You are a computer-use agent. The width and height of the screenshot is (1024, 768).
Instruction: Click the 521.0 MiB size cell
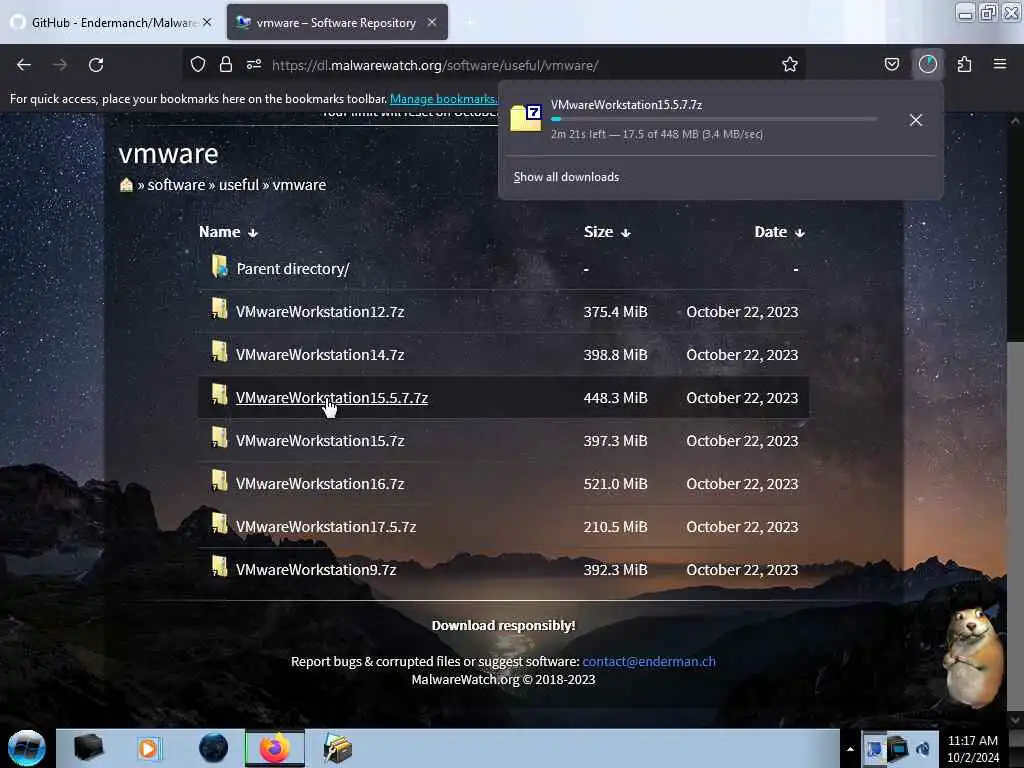coord(615,484)
